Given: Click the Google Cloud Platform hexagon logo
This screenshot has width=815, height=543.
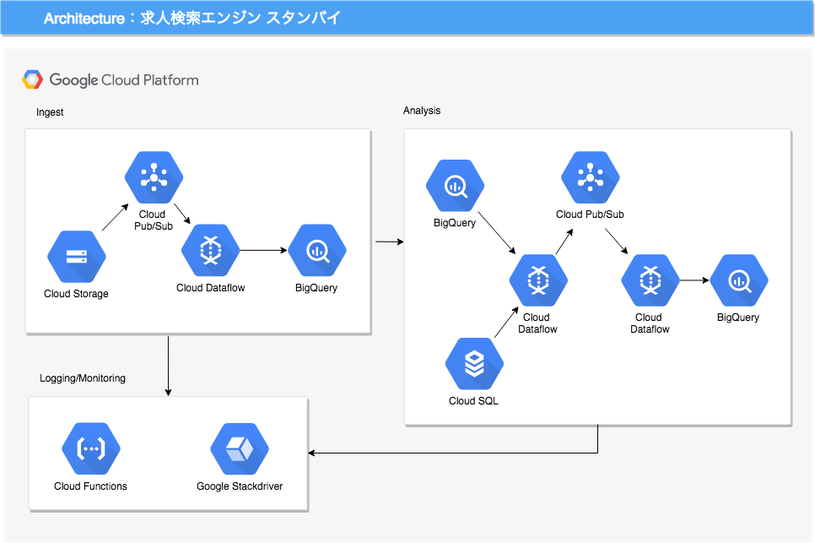Looking at the screenshot, I should [x=32, y=80].
